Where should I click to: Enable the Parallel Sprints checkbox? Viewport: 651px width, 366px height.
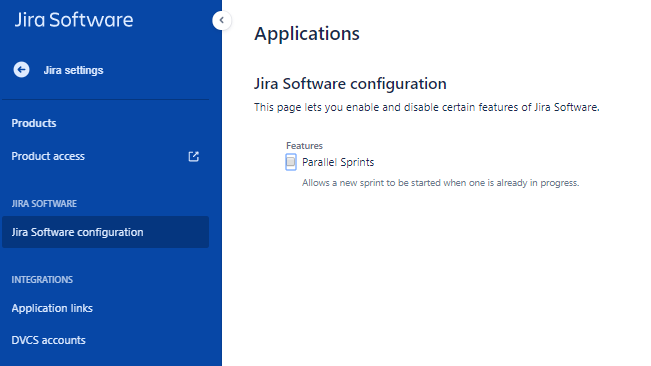[x=291, y=162]
